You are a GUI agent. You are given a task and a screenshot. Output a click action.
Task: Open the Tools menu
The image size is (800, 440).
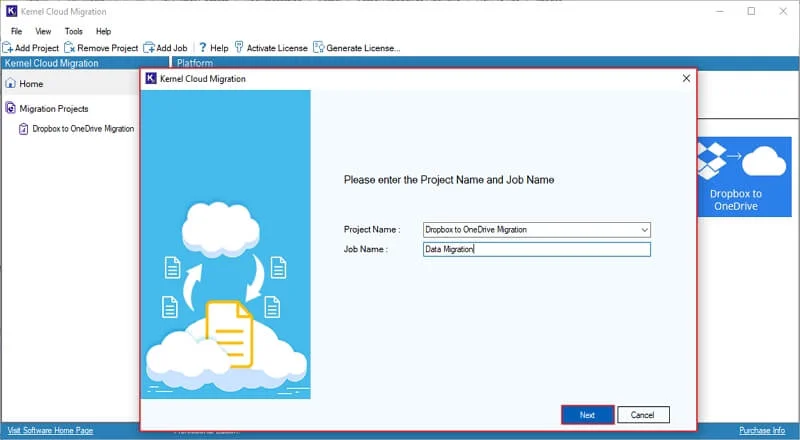point(73,31)
